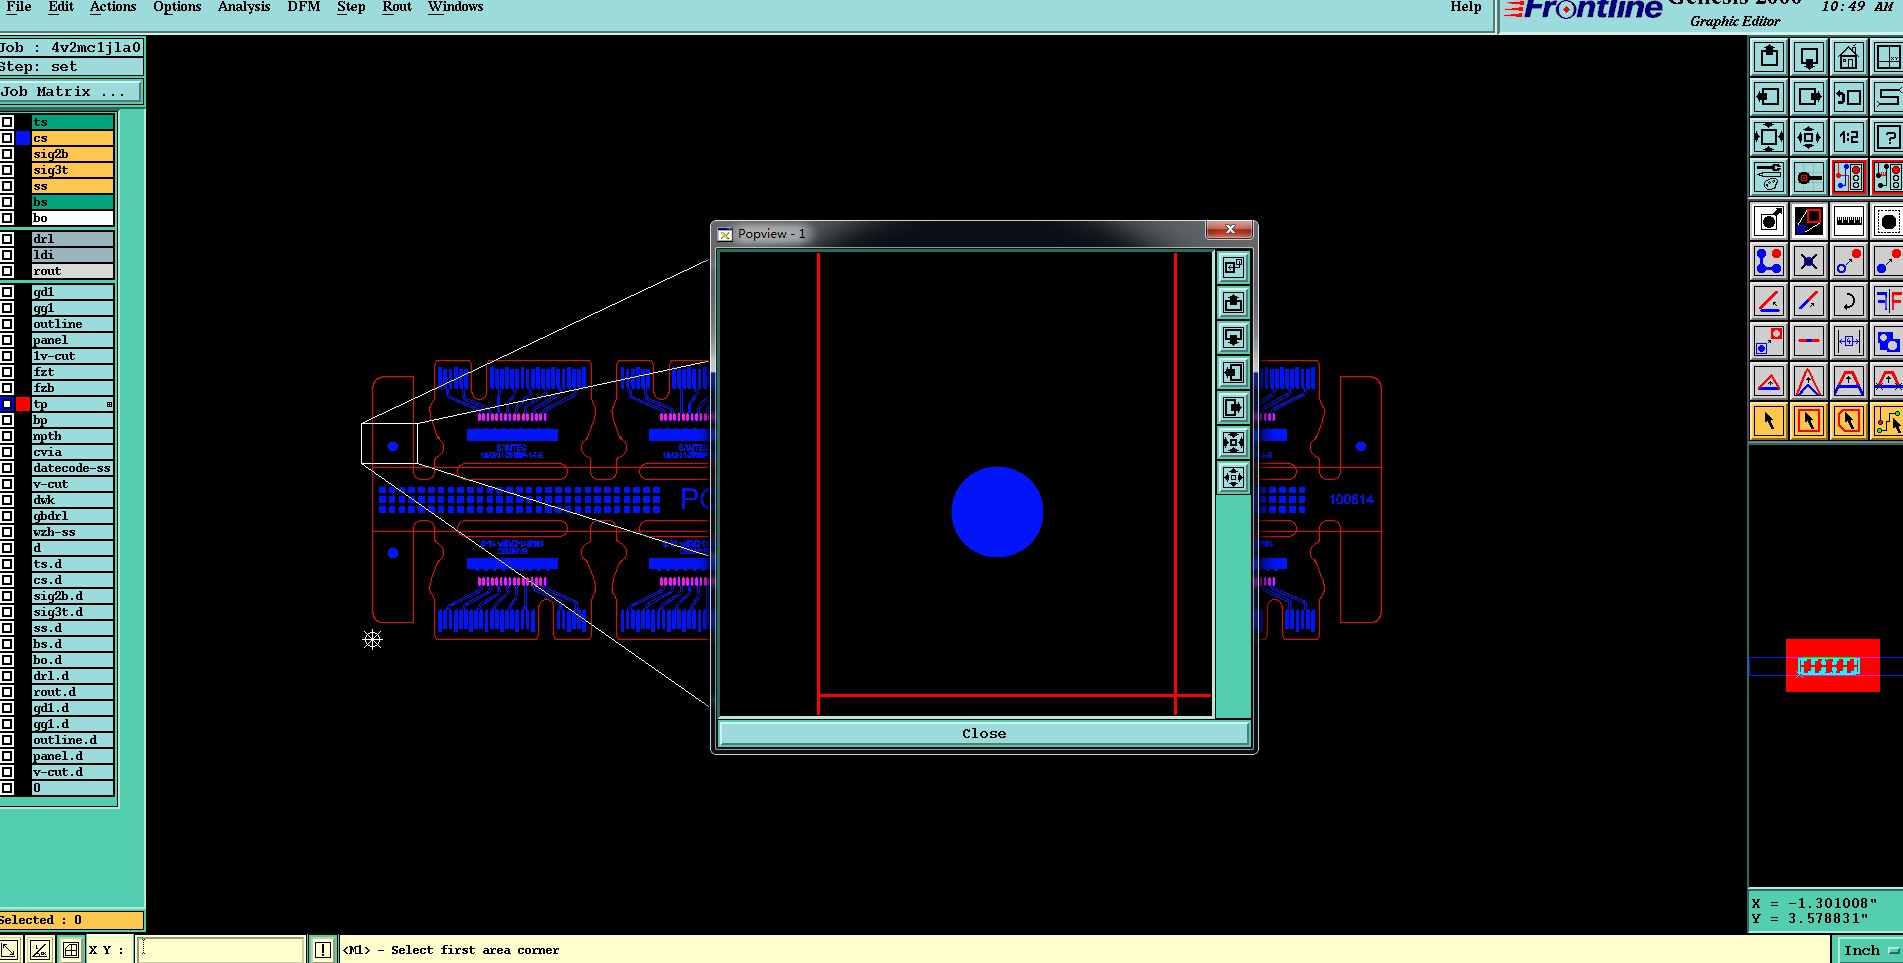Screen dimensions: 1903x963
Task: Select the layer named npth
Action: click(73, 436)
